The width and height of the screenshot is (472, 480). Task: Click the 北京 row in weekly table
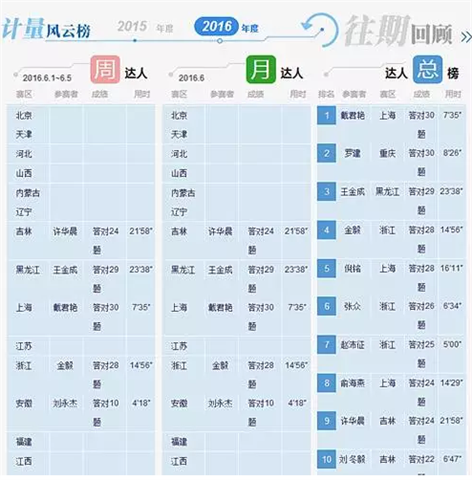point(81,115)
